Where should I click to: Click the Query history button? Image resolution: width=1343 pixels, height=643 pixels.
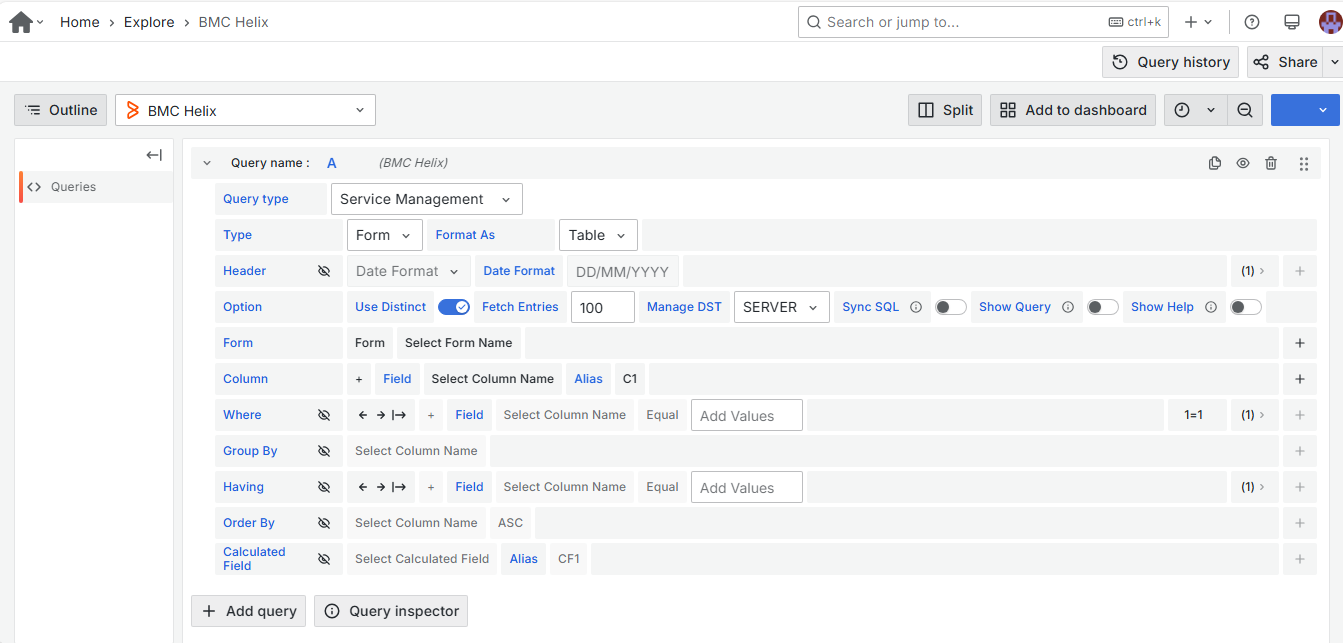(x=1171, y=62)
